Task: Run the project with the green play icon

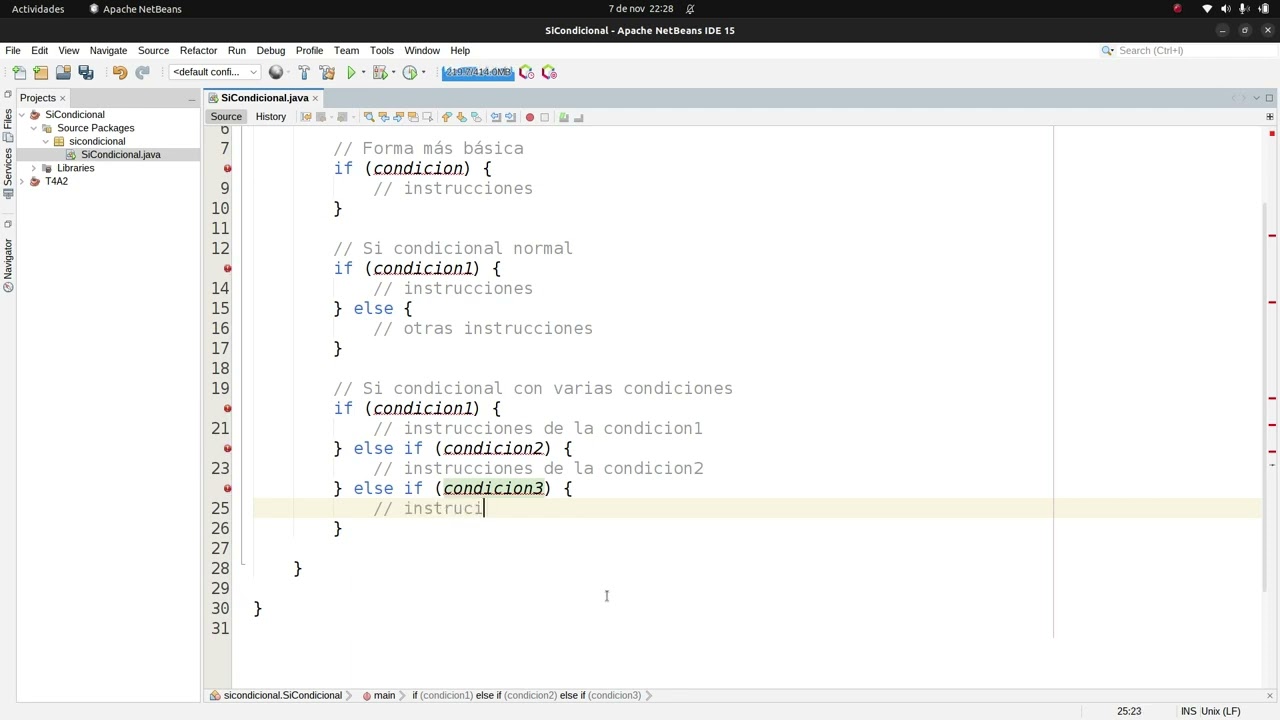Action: pos(351,72)
